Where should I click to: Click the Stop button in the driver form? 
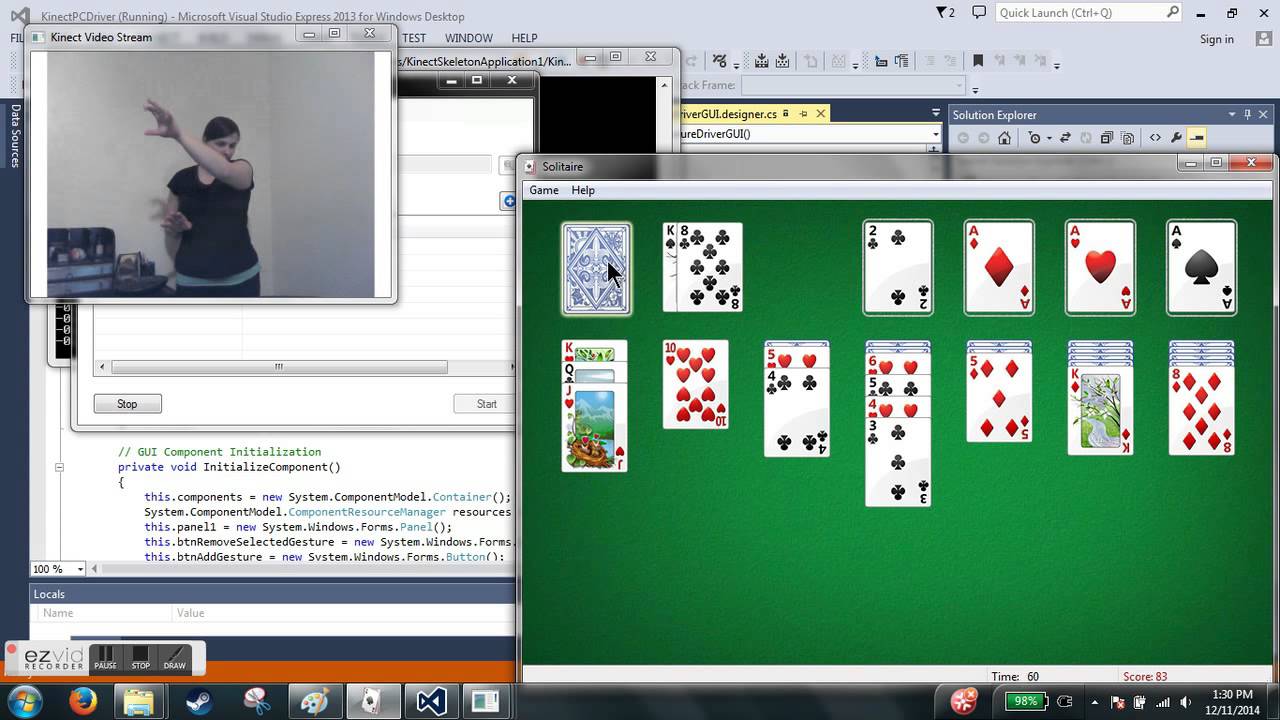pos(127,404)
